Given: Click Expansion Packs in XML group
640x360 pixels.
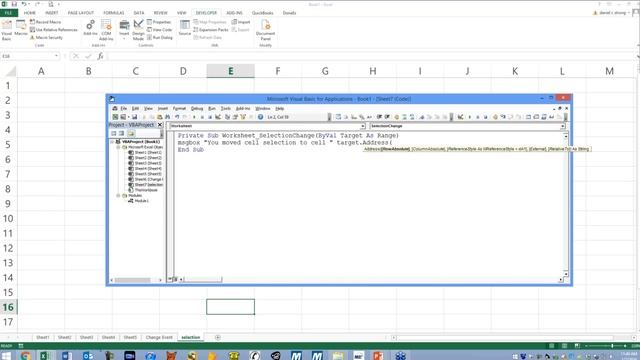Looking at the screenshot, I should [211, 30].
